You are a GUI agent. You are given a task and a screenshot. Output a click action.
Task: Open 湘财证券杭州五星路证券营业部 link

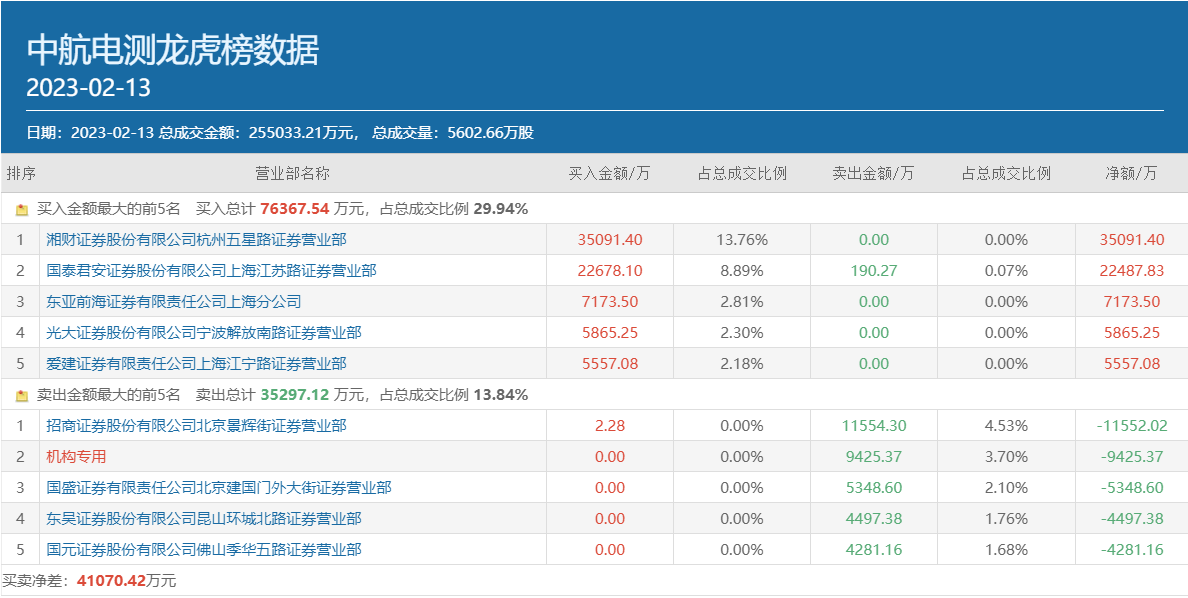196,240
